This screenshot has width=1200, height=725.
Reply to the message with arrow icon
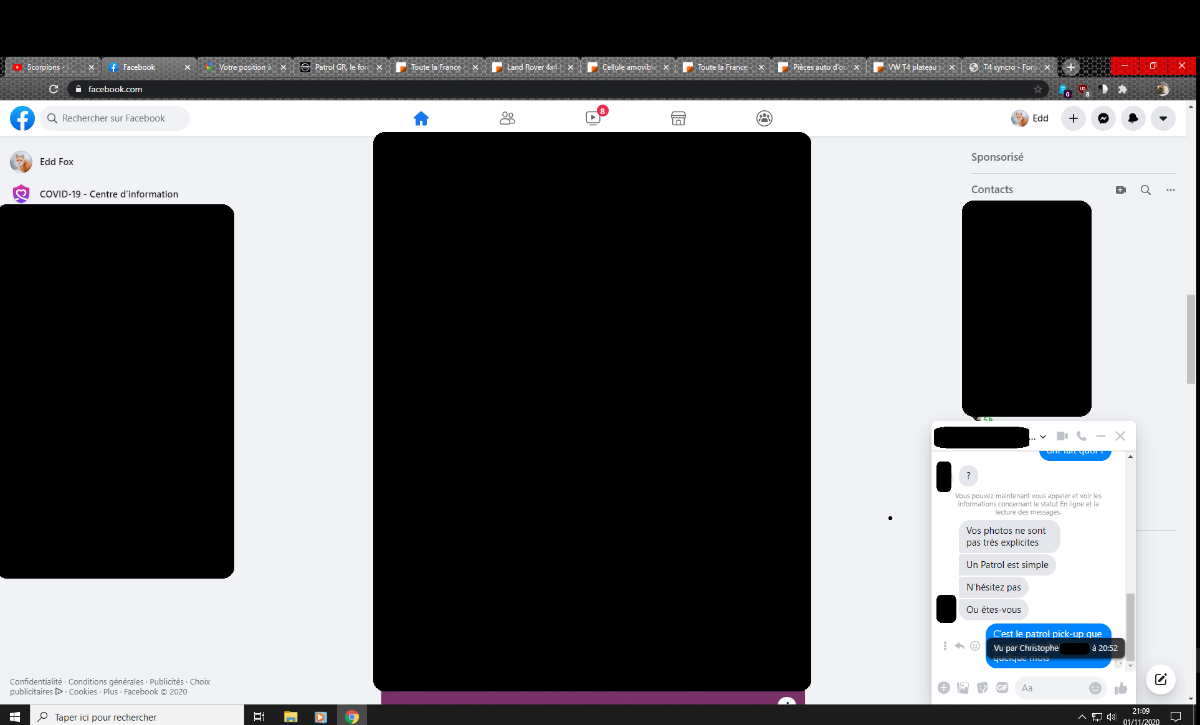coord(960,646)
